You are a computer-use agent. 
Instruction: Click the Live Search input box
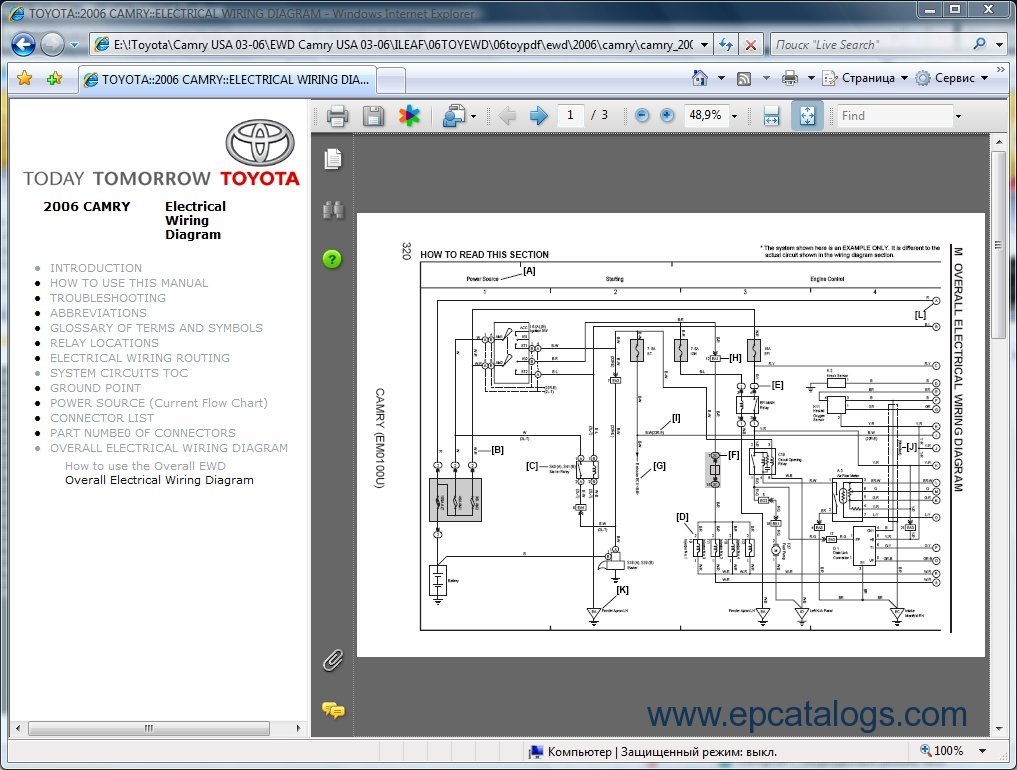click(x=869, y=45)
